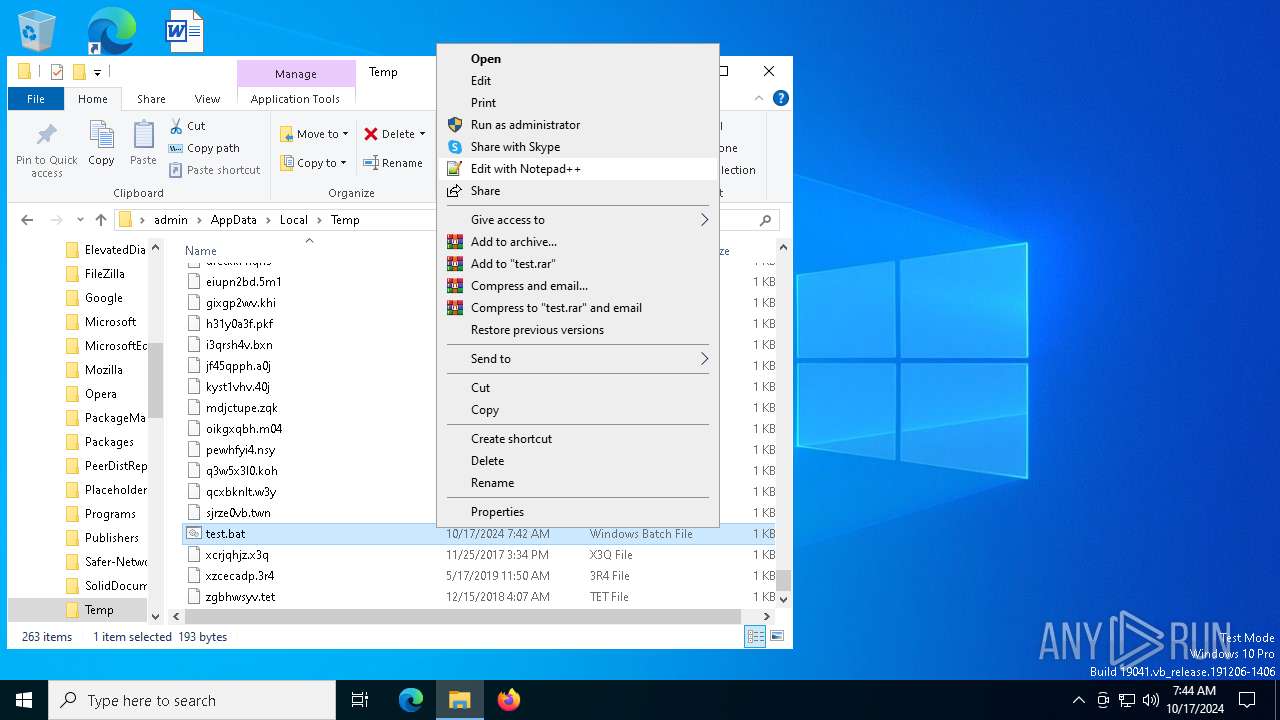Viewport: 1280px width, 720px height.
Task: Switch to the Share ribbon tab
Action: click(151, 99)
